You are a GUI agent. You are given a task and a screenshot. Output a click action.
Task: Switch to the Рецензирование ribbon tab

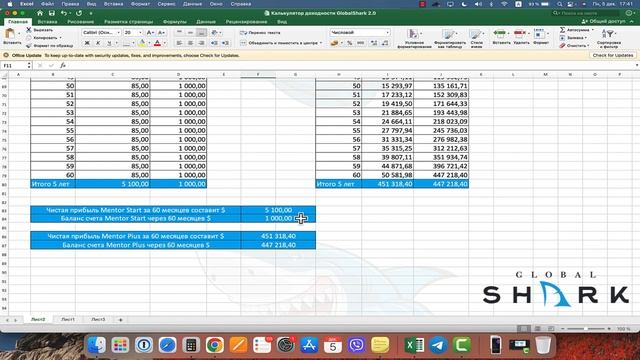click(246, 22)
